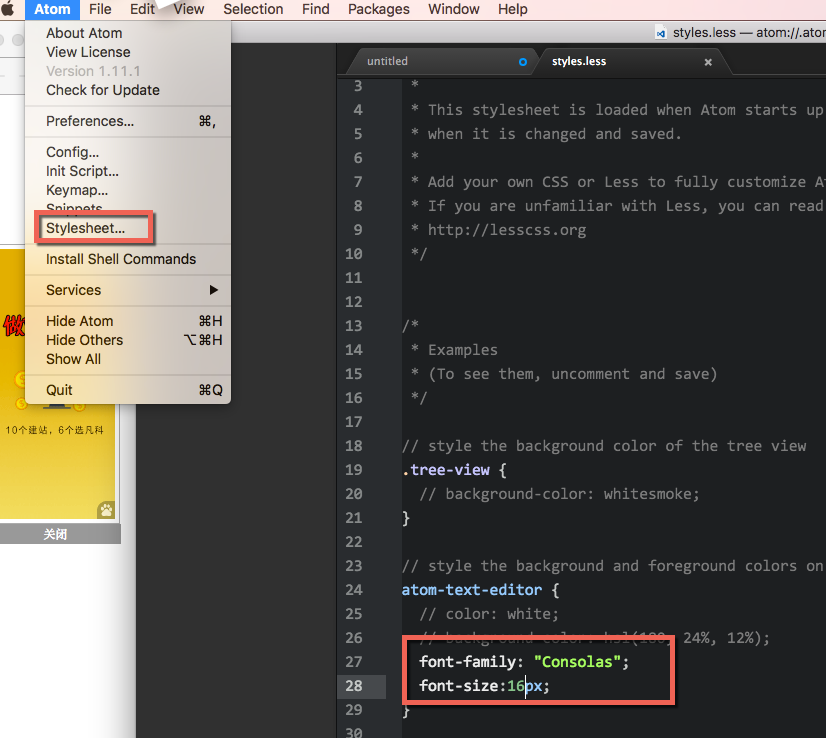
Task: Select Show All menu entry
Action: click(x=128, y=359)
